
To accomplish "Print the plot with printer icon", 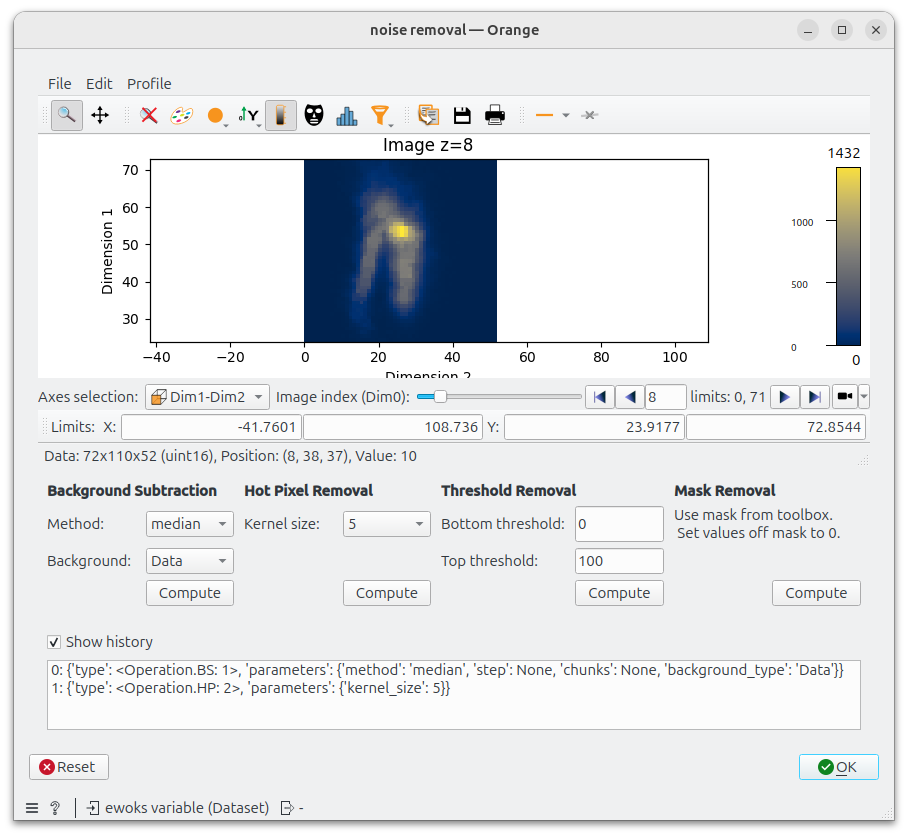I will [495, 115].
